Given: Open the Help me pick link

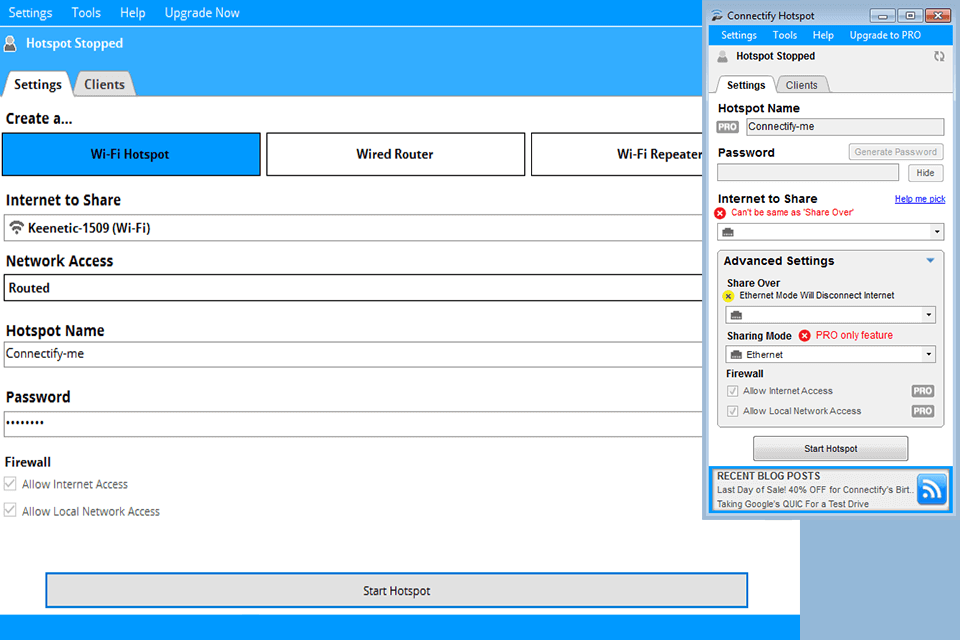Looking at the screenshot, I should pyautogui.click(x=920, y=199).
